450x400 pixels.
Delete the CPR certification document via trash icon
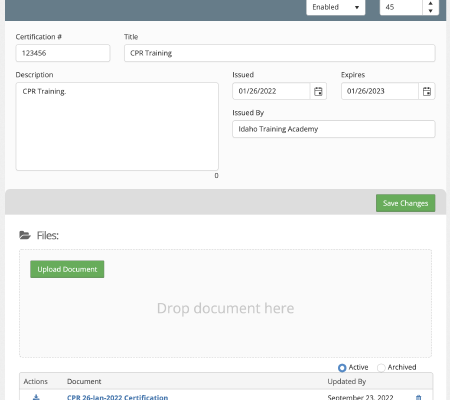point(419,397)
